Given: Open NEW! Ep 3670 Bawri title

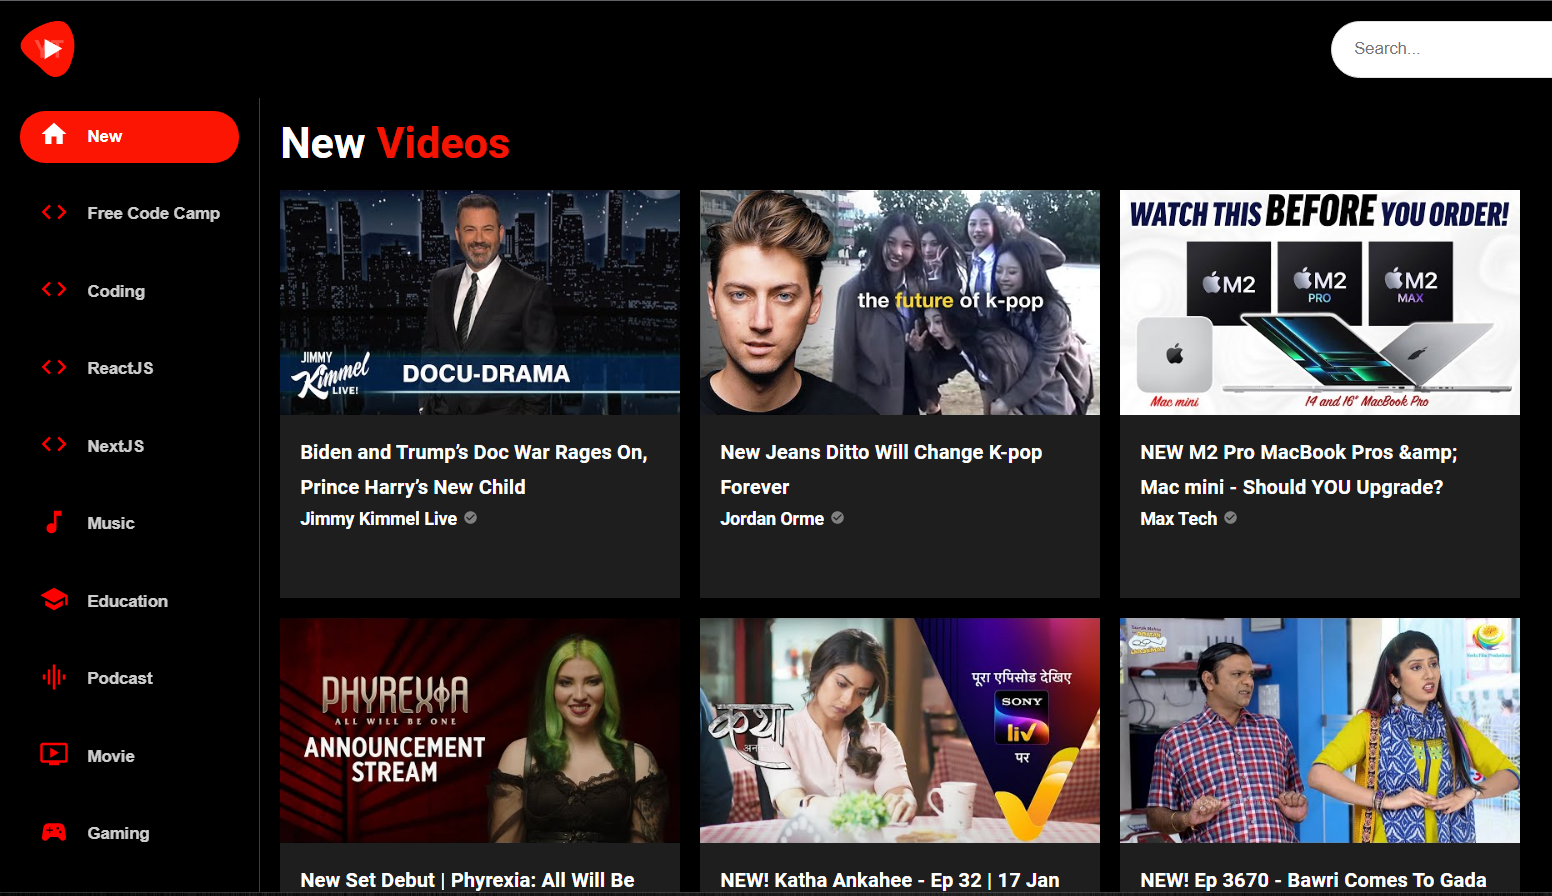Looking at the screenshot, I should click(1313, 880).
